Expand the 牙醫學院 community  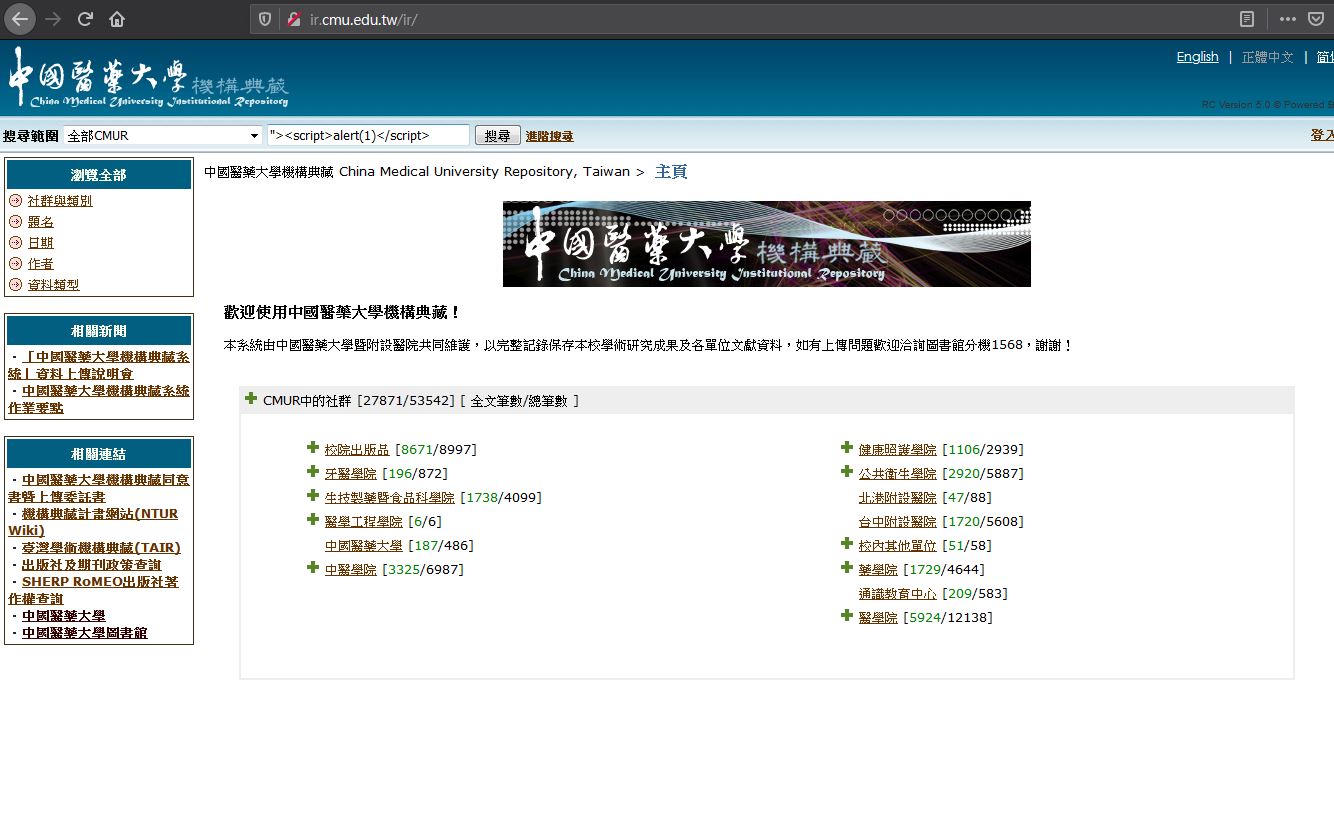pos(313,472)
